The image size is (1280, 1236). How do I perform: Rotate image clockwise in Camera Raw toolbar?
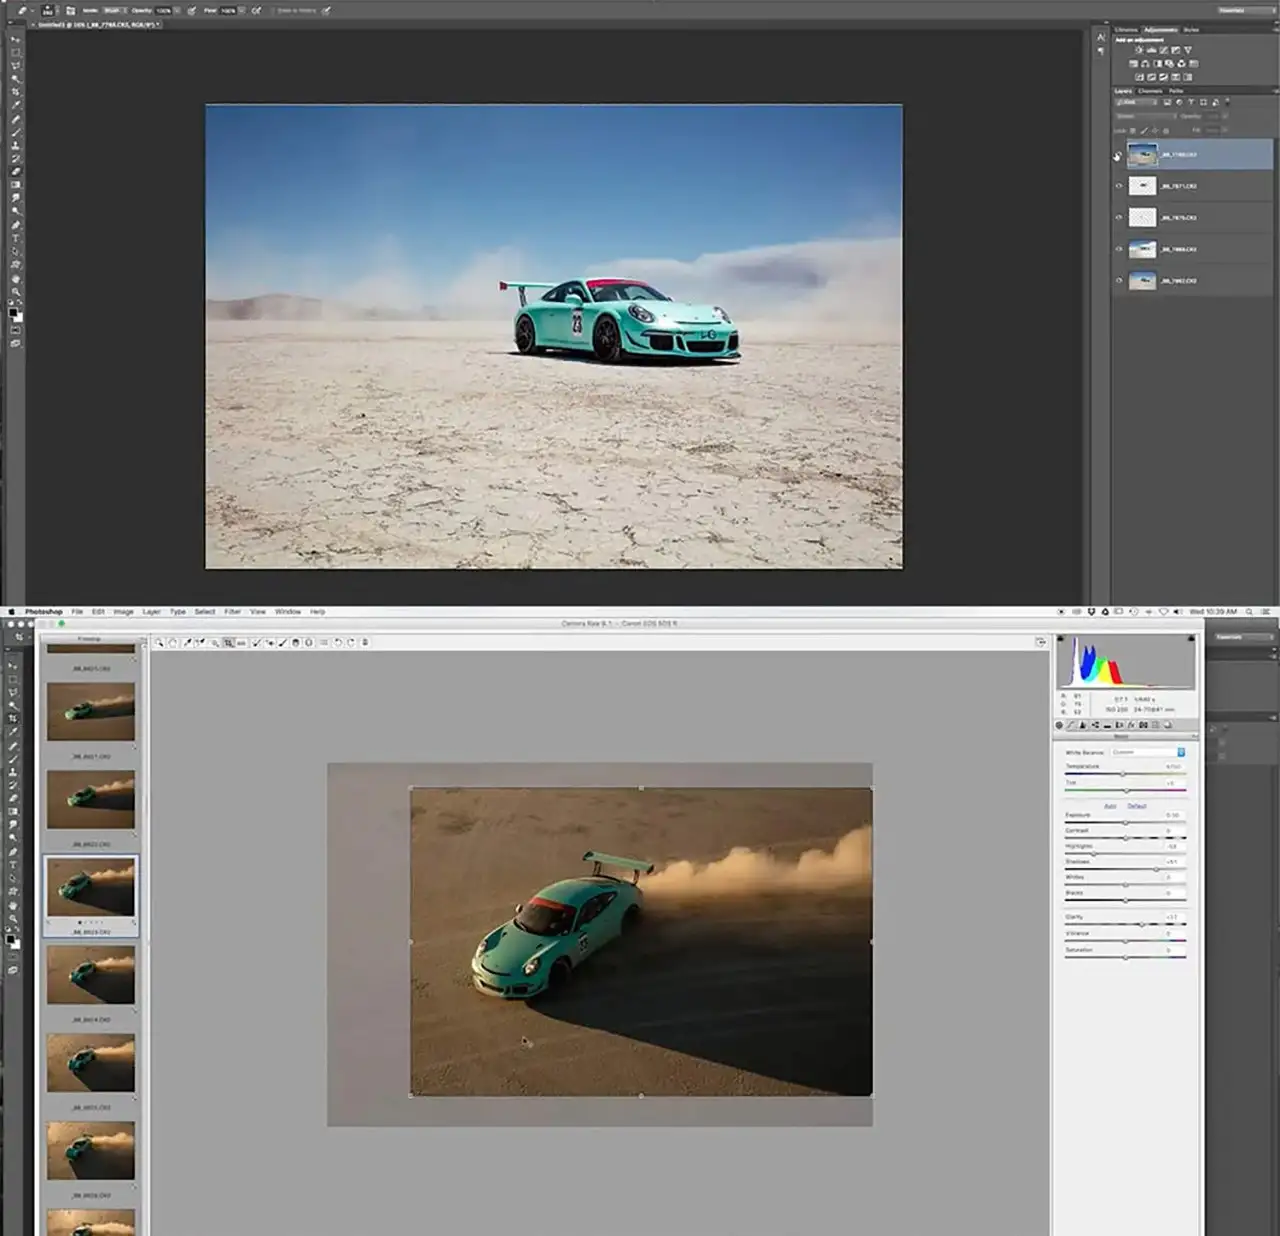351,643
